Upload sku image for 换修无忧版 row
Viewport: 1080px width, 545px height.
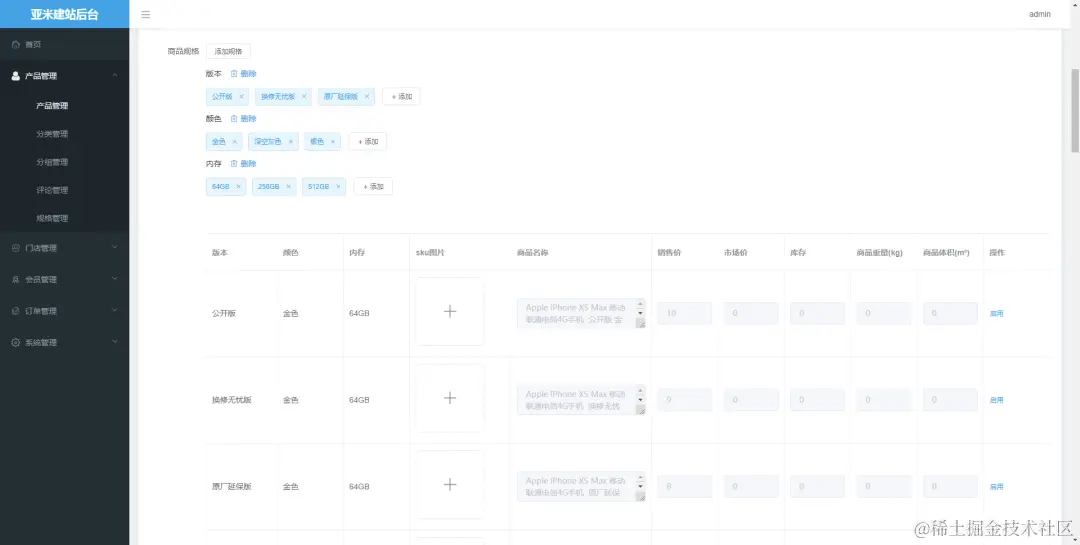tap(450, 398)
